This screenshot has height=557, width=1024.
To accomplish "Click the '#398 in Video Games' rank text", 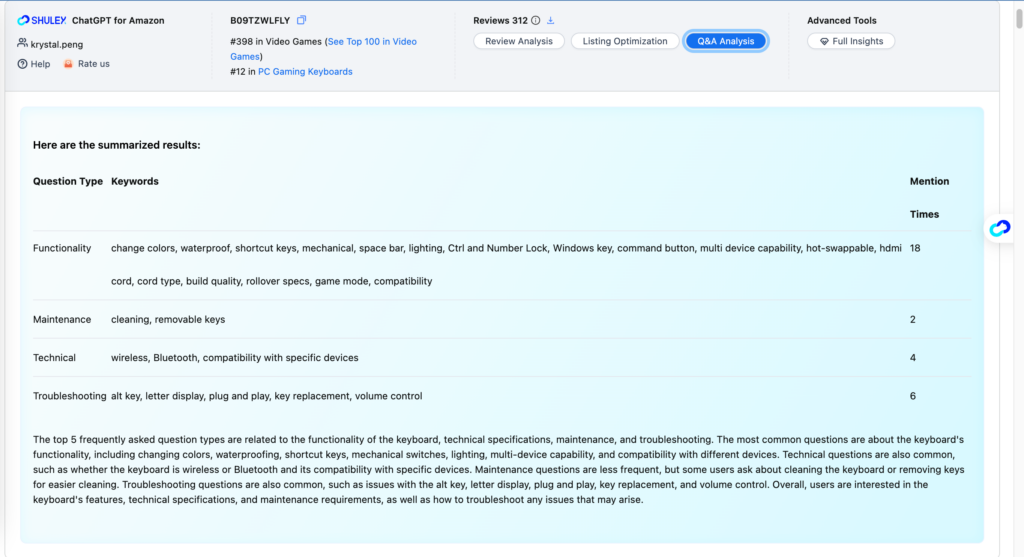I will pyautogui.click(x=276, y=42).
